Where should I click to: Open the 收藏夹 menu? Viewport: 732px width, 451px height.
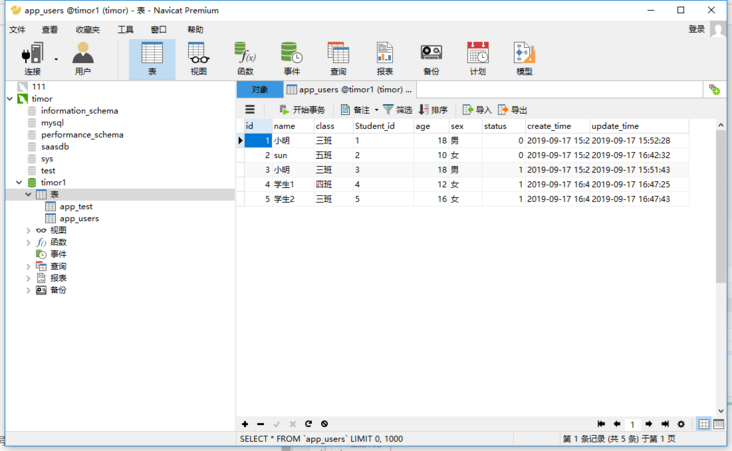click(88, 30)
